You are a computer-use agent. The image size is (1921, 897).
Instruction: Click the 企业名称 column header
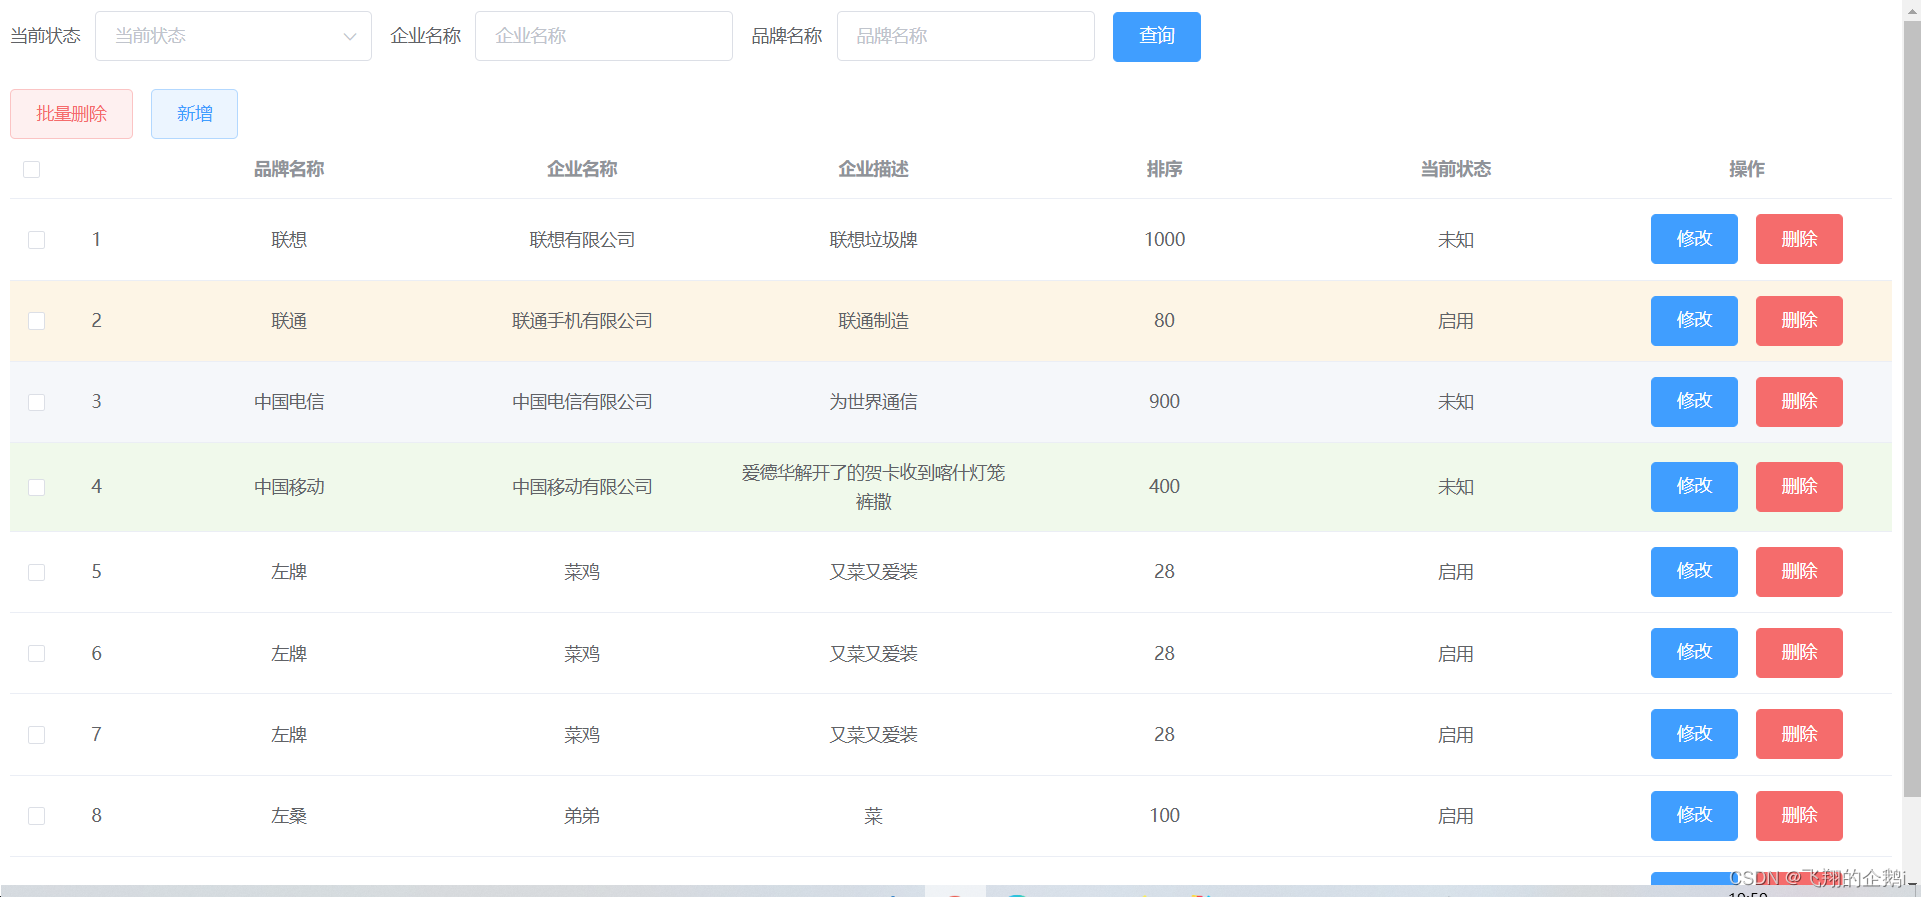click(x=582, y=169)
